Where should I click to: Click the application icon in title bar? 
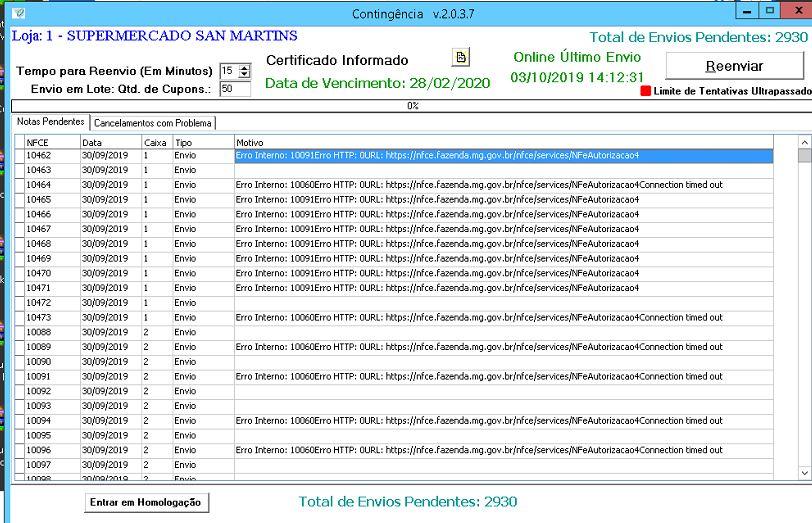point(19,13)
